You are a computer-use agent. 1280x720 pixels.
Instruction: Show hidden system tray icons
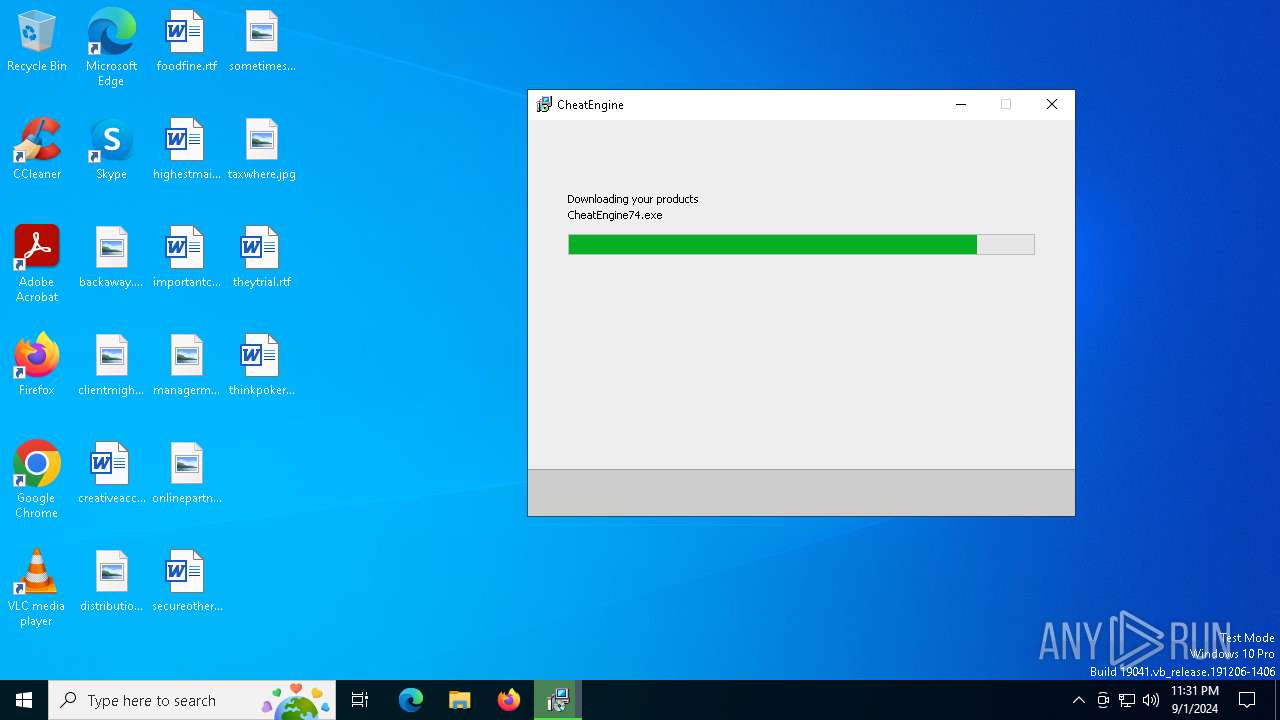[1078, 700]
